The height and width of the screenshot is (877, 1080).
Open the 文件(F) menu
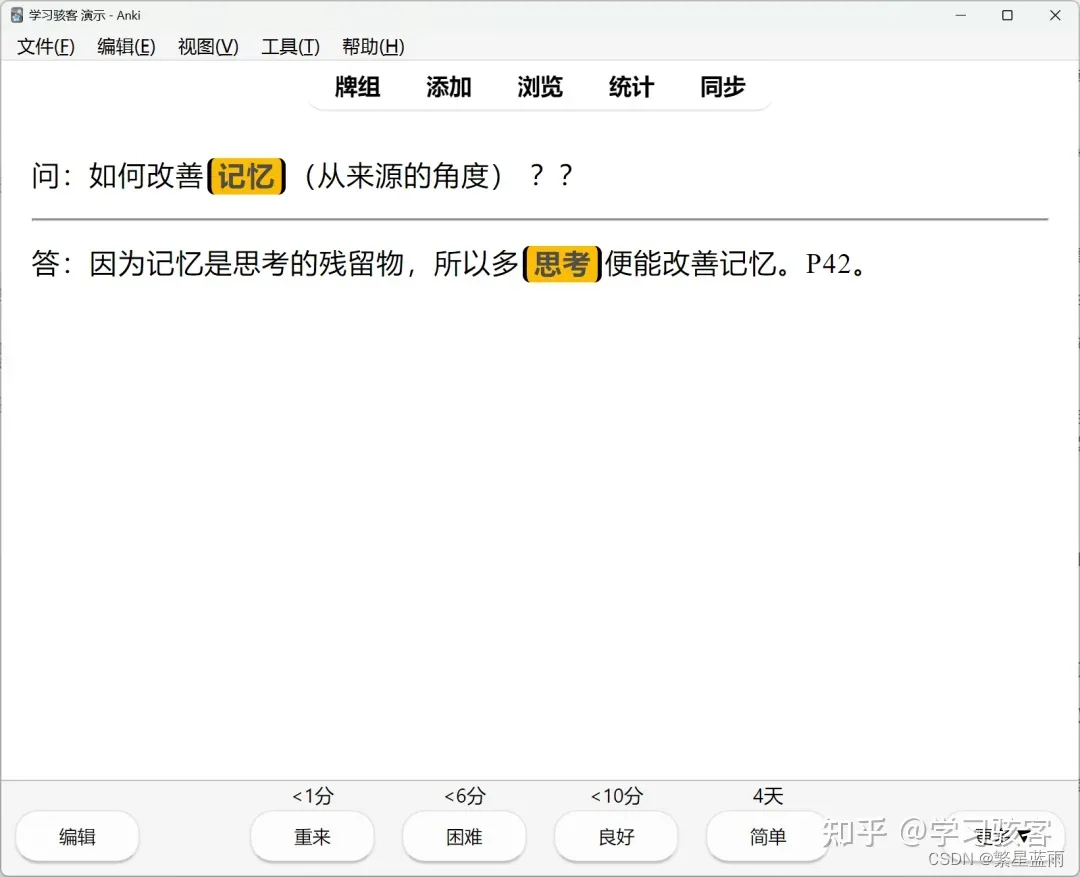coord(45,46)
